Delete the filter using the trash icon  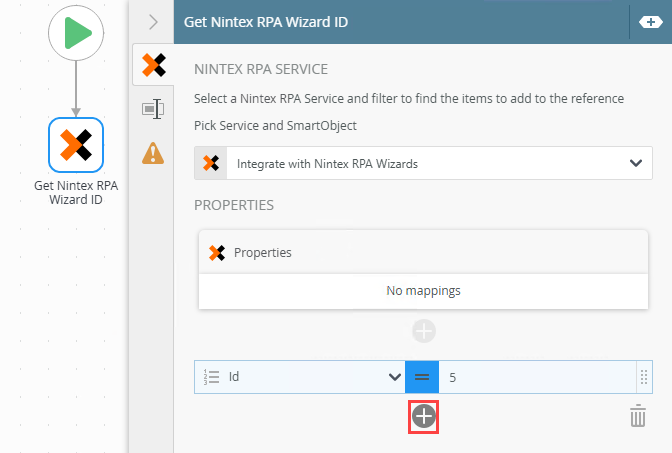[x=638, y=417]
